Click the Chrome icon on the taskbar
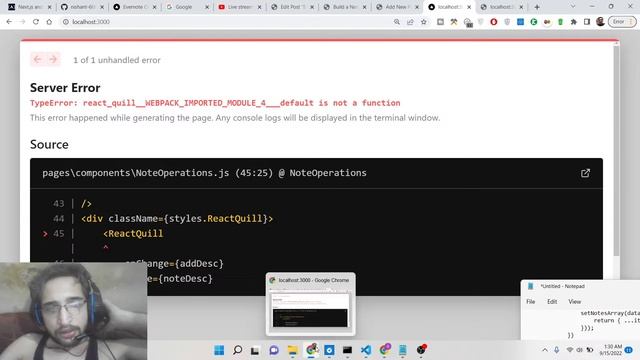 point(312,350)
